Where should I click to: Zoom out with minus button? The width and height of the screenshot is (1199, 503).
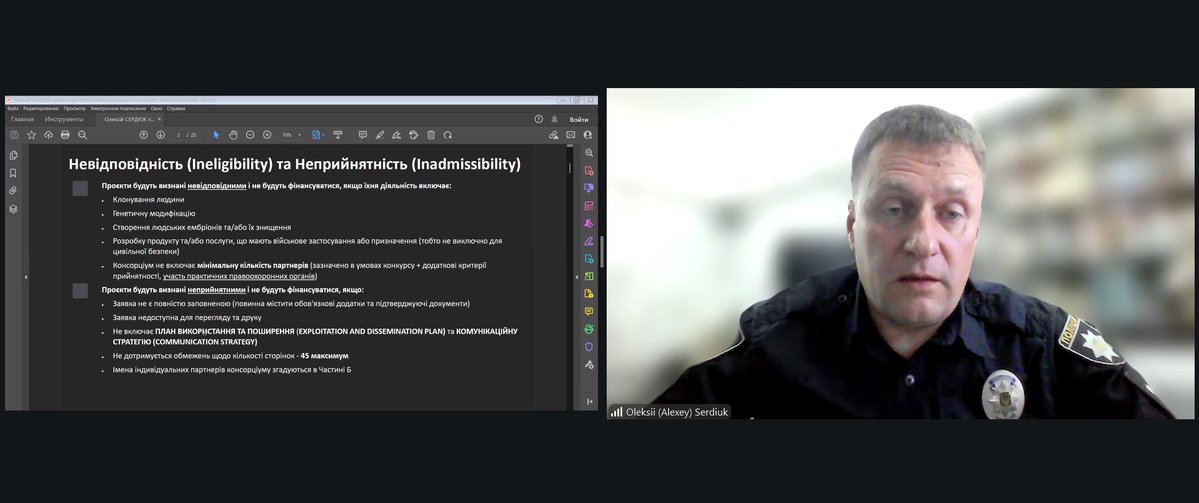click(250, 135)
